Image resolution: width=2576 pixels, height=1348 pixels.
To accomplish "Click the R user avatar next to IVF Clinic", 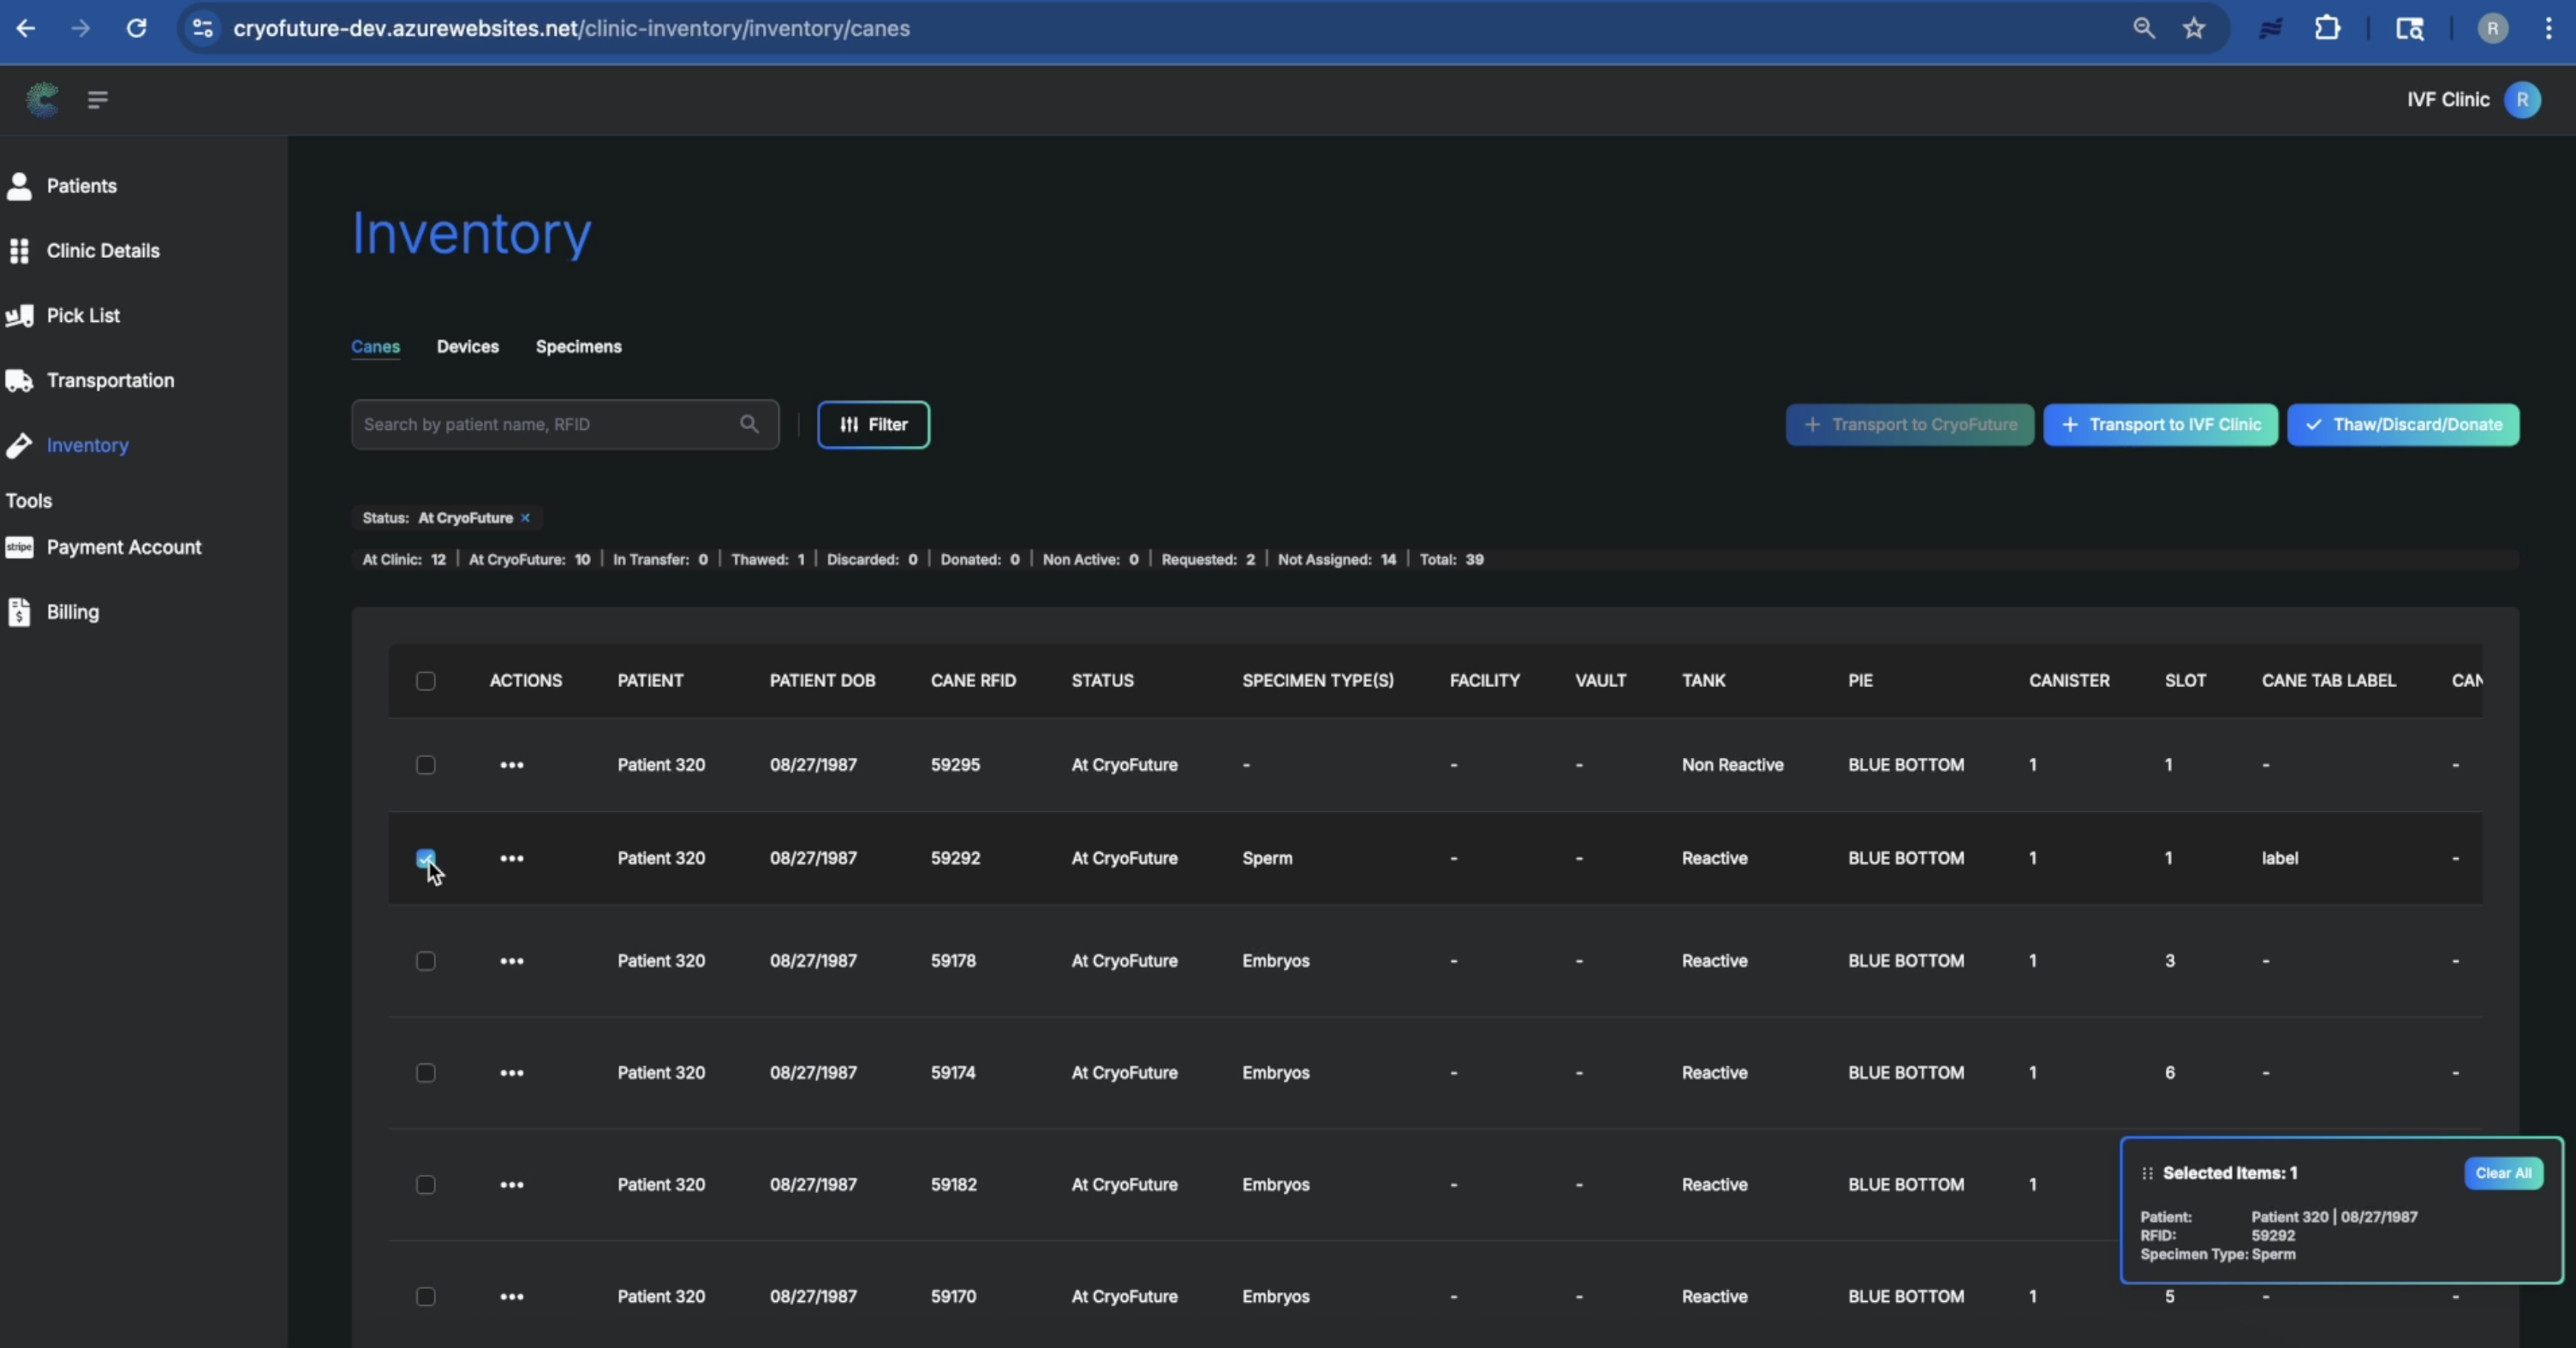I will 2522,99.
